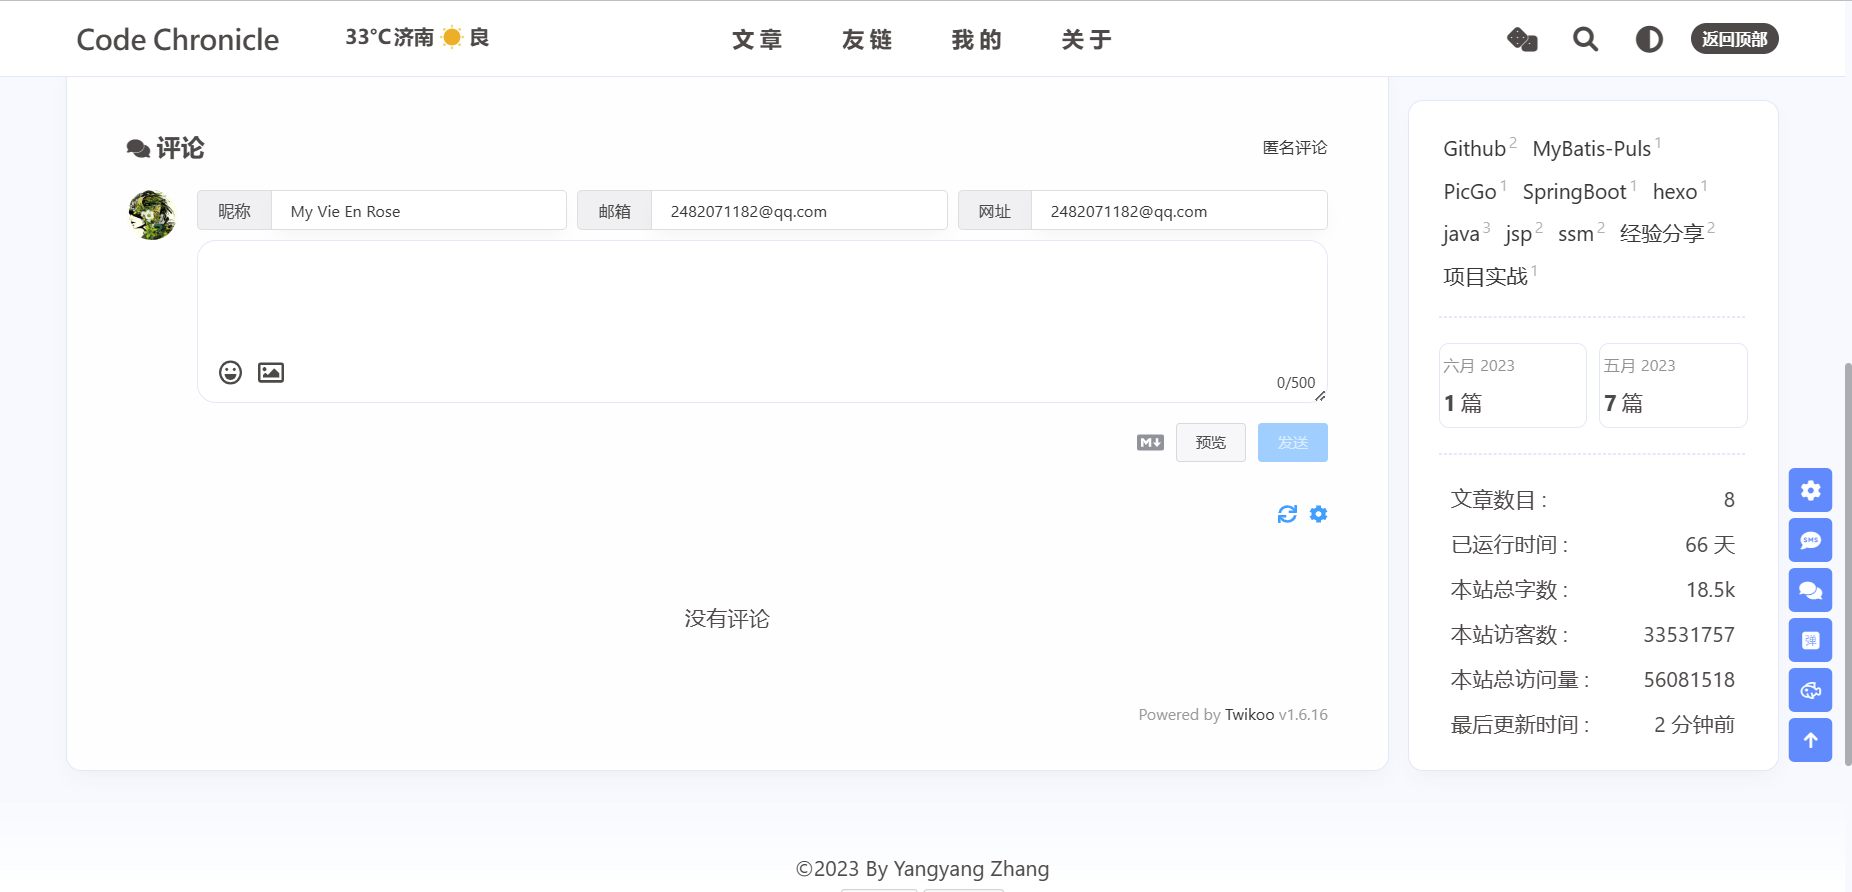Click into the comment text area
Image resolution: width=1852 pixels, height=892 pixels.
point(762,321)
